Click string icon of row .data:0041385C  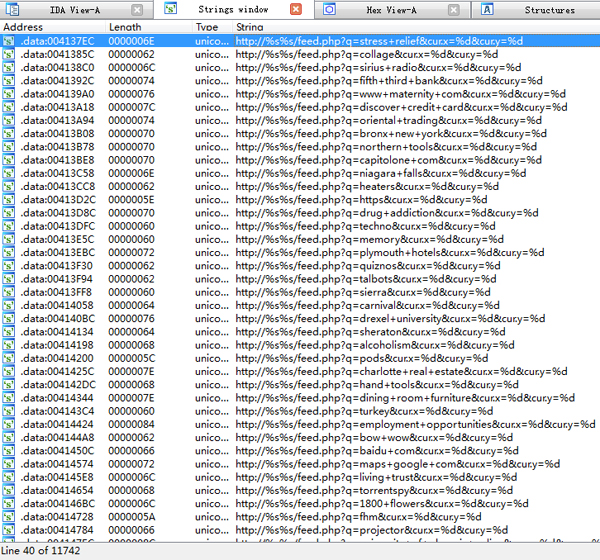tap(9, 54)
